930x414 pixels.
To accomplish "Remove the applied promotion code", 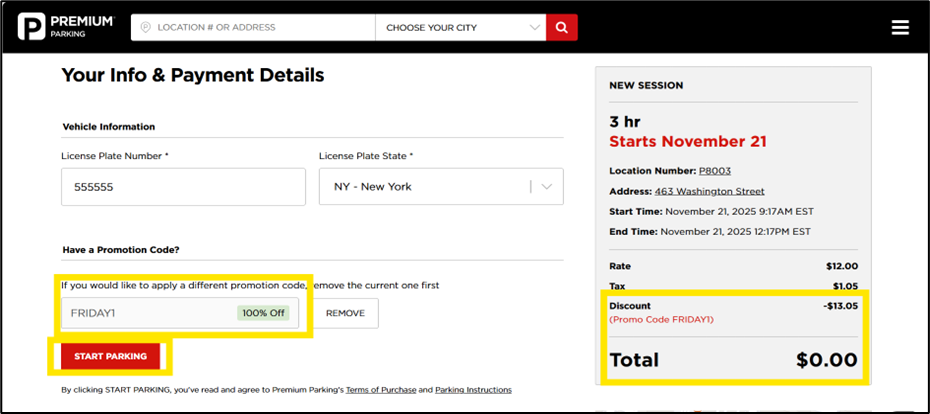I will pos(345,313).
